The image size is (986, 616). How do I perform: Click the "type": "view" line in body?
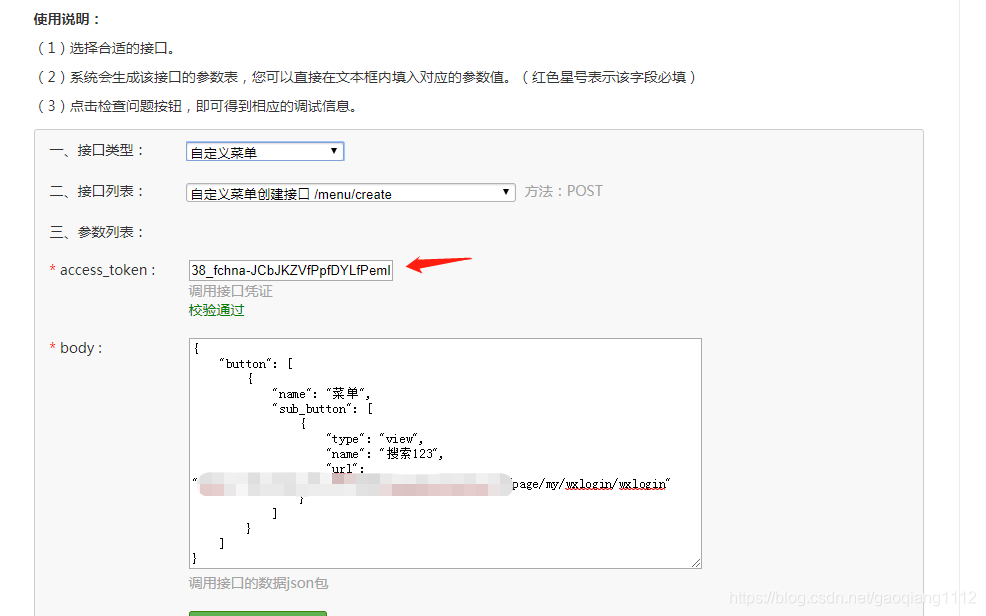(375, 439)
